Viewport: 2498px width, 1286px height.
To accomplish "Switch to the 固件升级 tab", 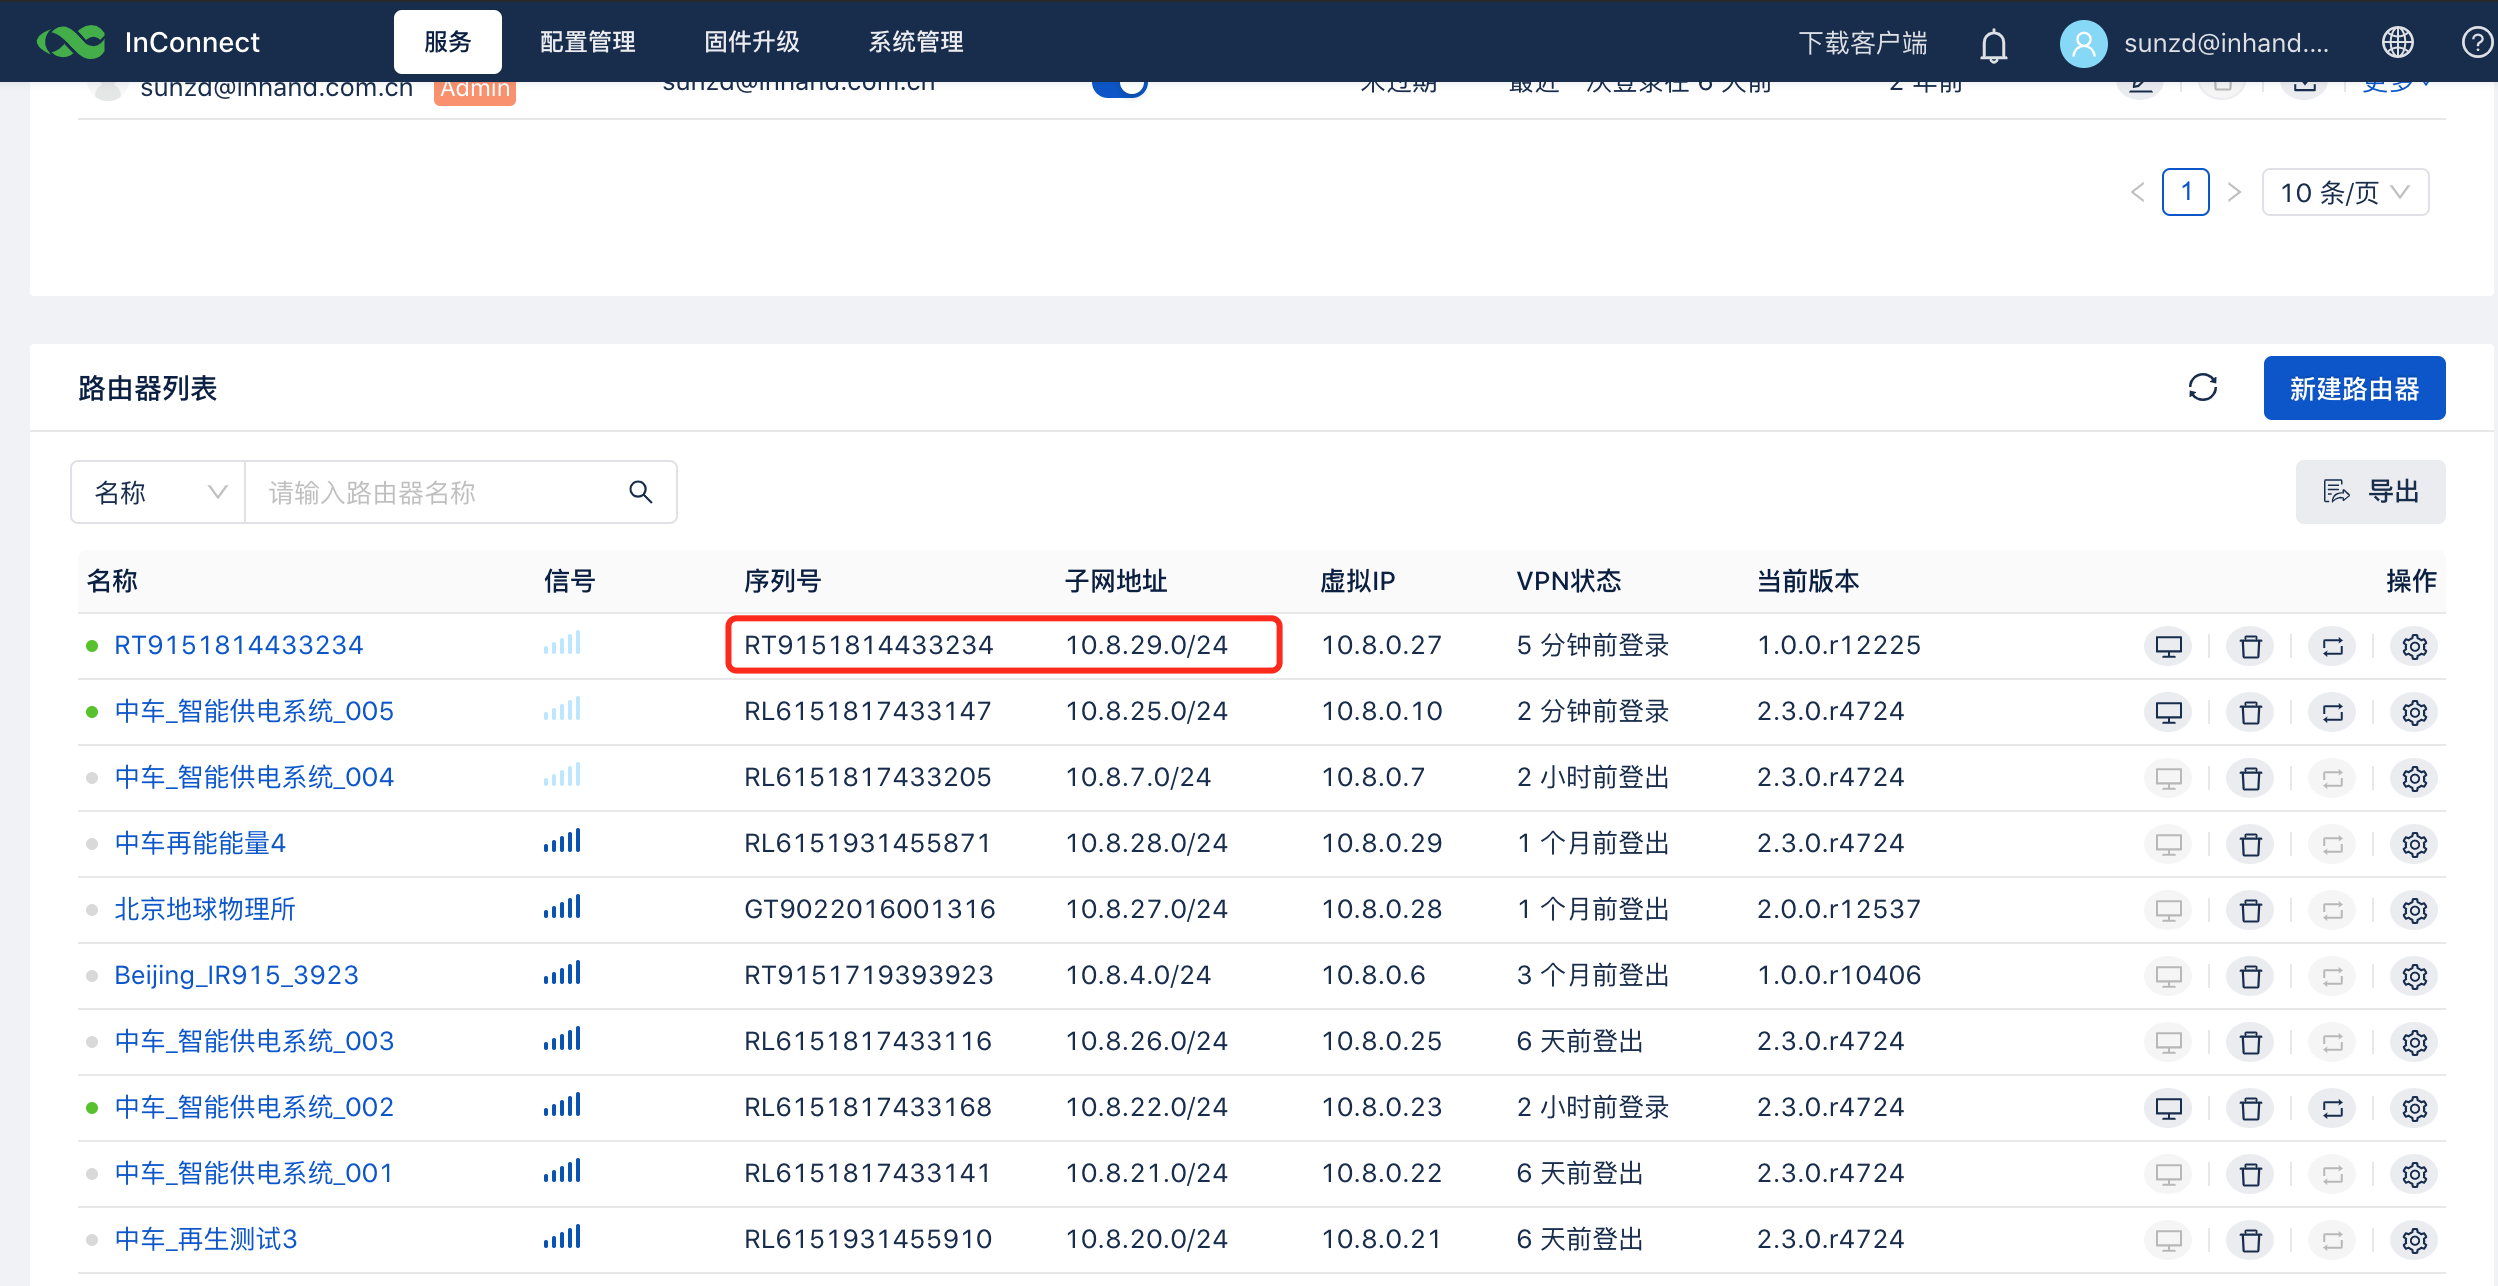I will (x=751, y=42).
